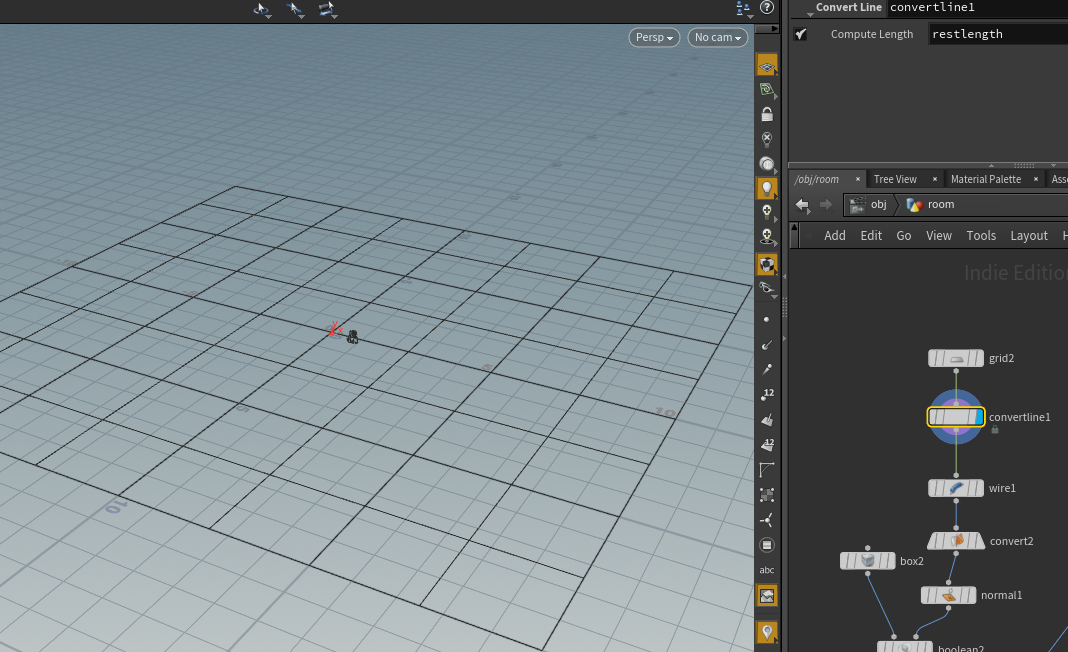Viewport: 1068px width, 652px height.
Task: Click the lock icon under convertline1 label
Action: point(995,430)
